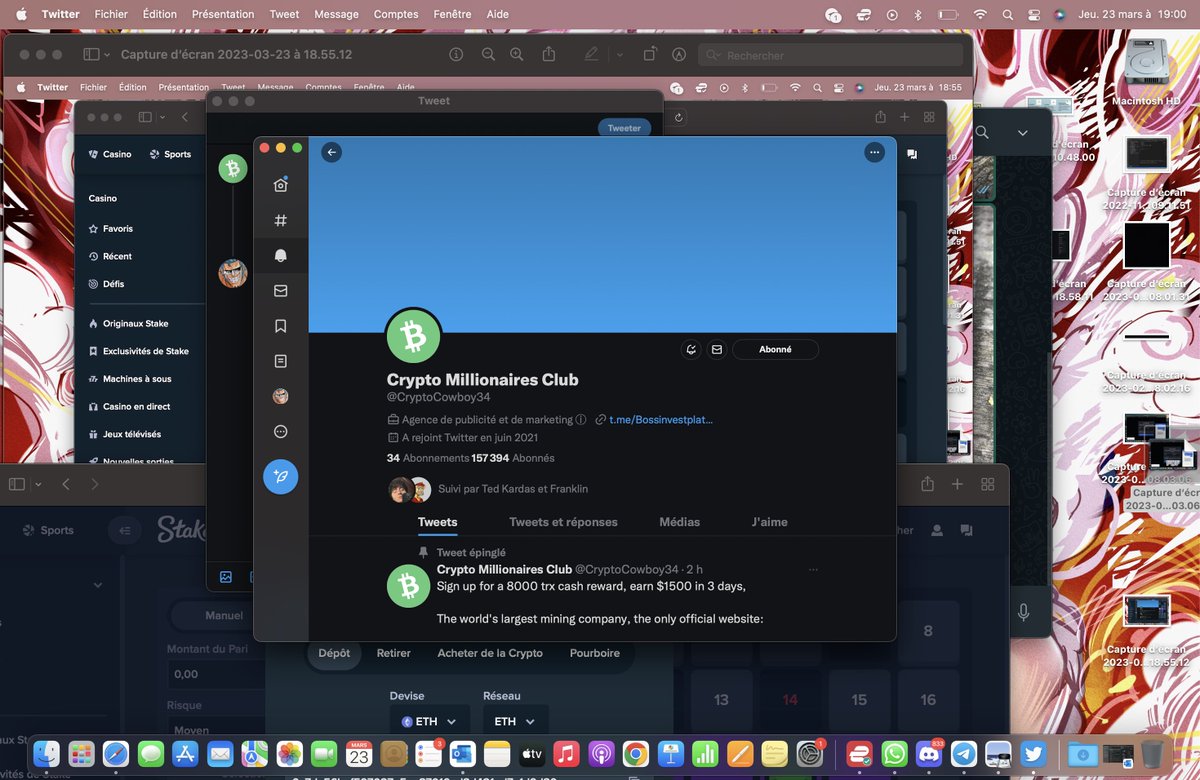The height and width of the screenshot is (780, 1200).
Task: Open the More options circle in sidebar
Action: point(281,431)
